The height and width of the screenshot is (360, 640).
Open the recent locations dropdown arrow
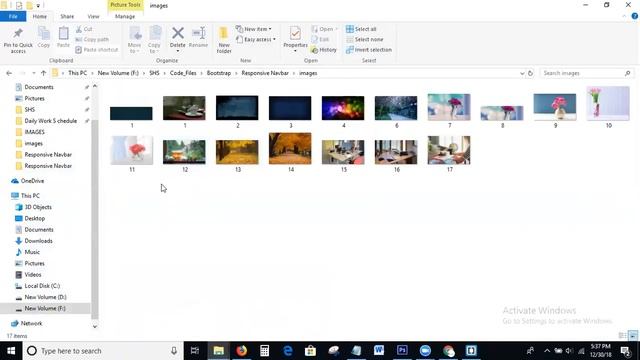33,73
